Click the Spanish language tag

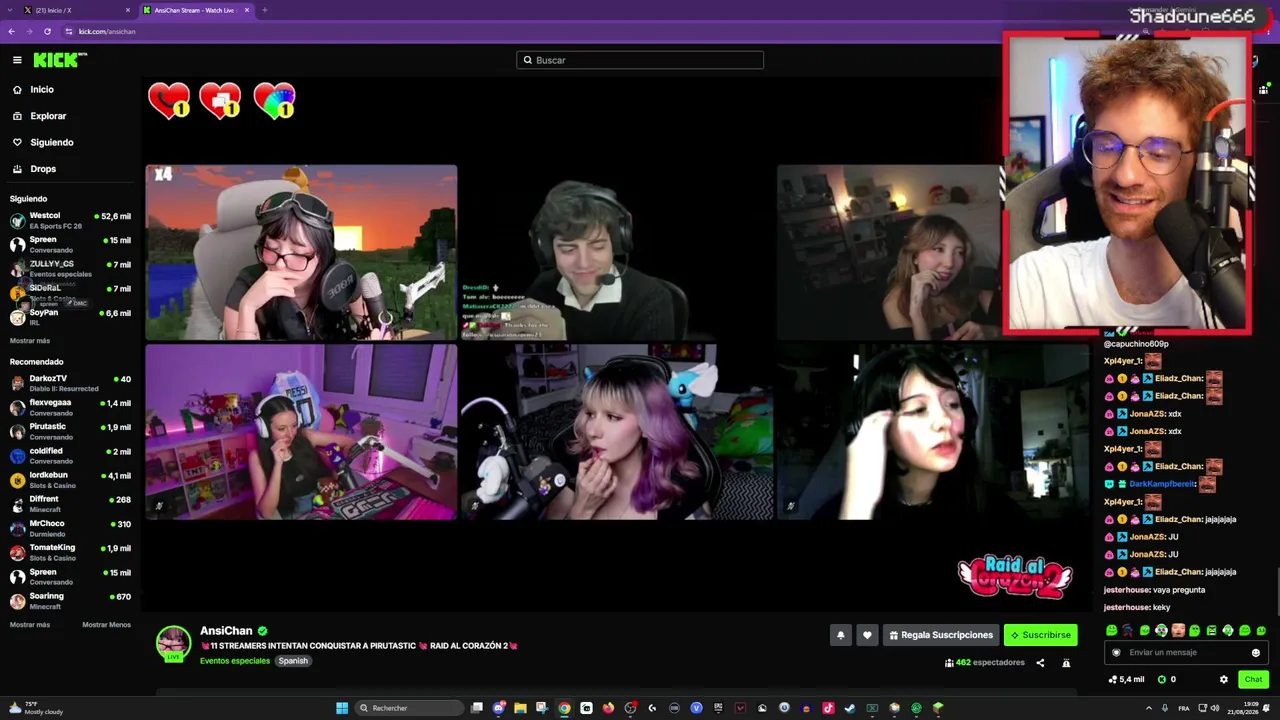click(x=293, y=661)
